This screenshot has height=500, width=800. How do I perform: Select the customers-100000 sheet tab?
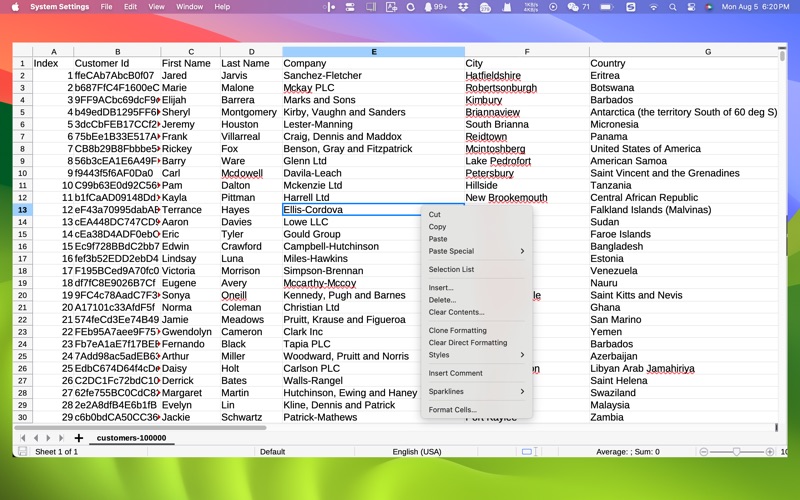[131, 438]
